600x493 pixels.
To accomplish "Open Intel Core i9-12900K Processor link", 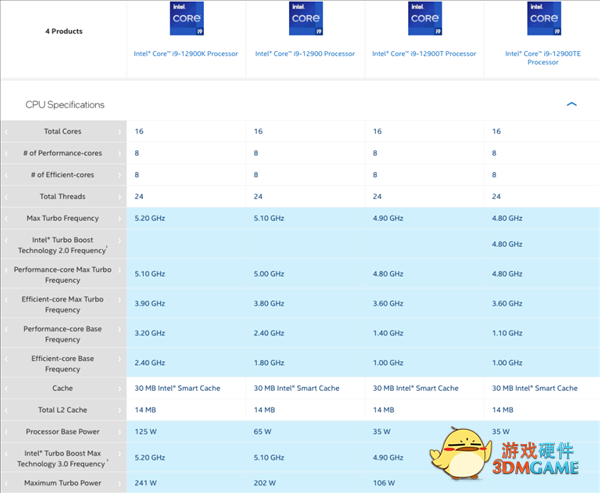I will pos(186,54).
